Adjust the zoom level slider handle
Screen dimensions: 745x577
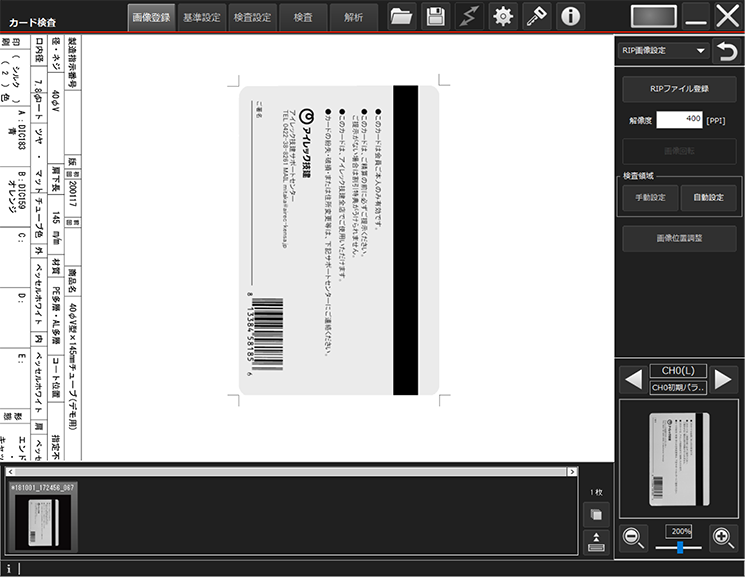pyautogui.click(x=680, y=548)
